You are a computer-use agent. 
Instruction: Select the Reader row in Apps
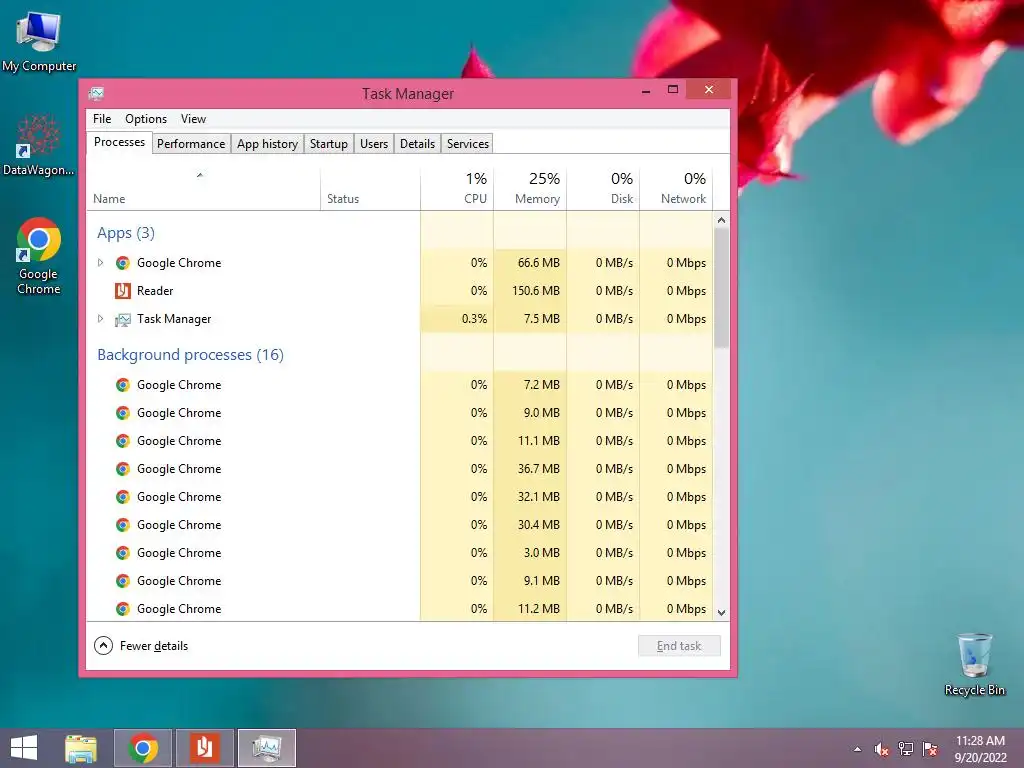[400, 291]
